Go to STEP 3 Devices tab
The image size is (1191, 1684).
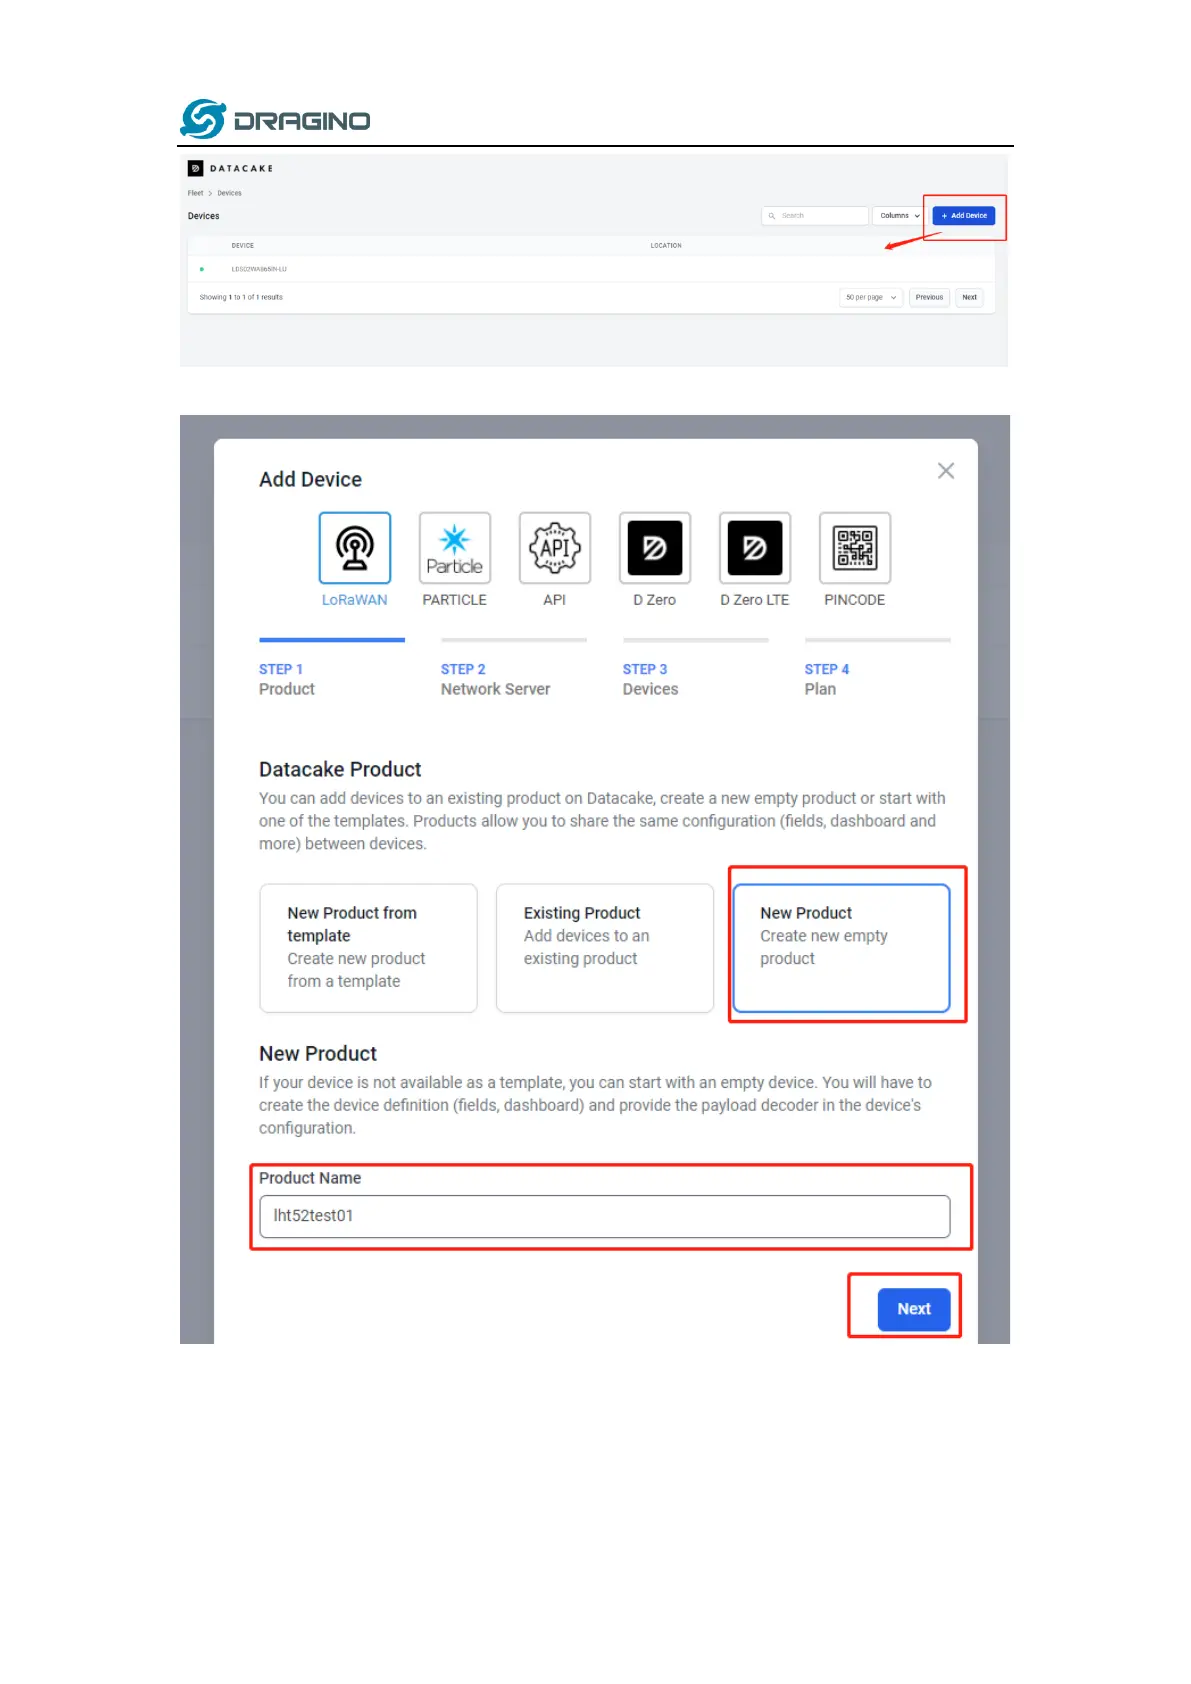coord(695,669)
